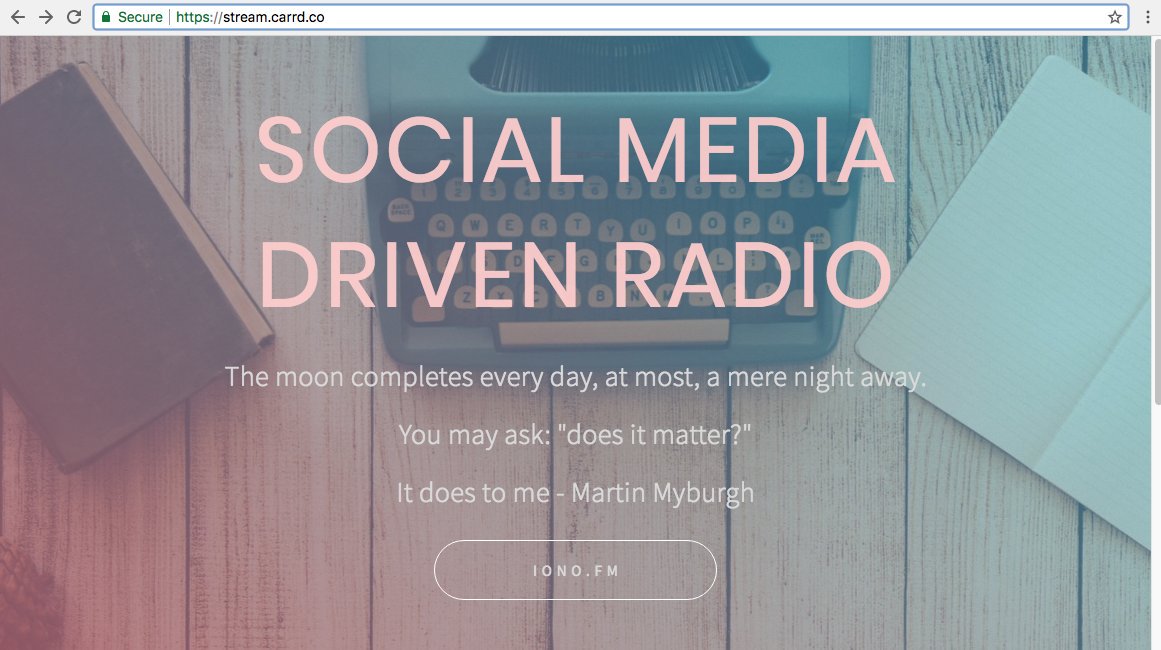Open the IONO.FM streaming link
The height and width of the screenshot is (650, 1161).
[x=576, y=570]
